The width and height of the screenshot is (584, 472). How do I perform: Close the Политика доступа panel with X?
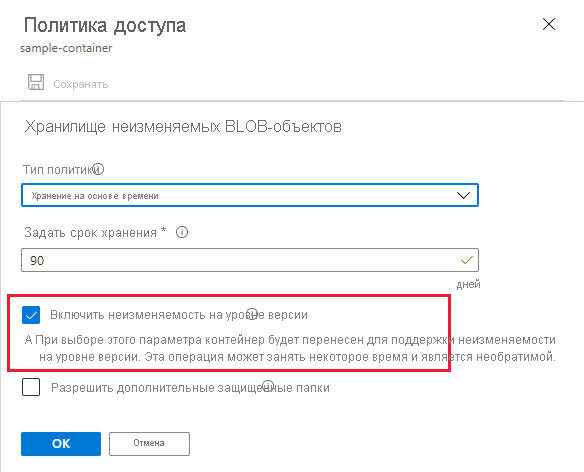point(549,25)
